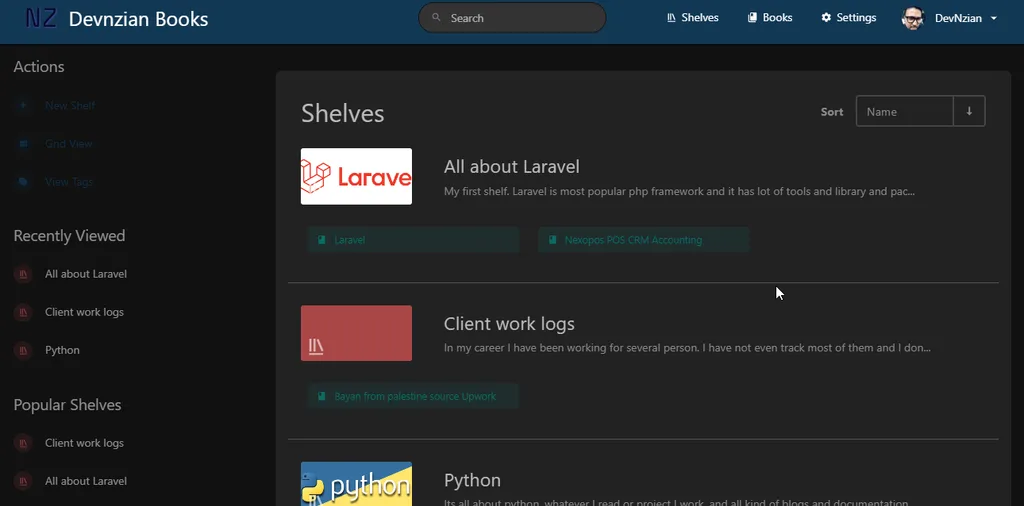Open Devnzian Books home link
This screenshot has width=1024, height=506.
tap(138, 19)
